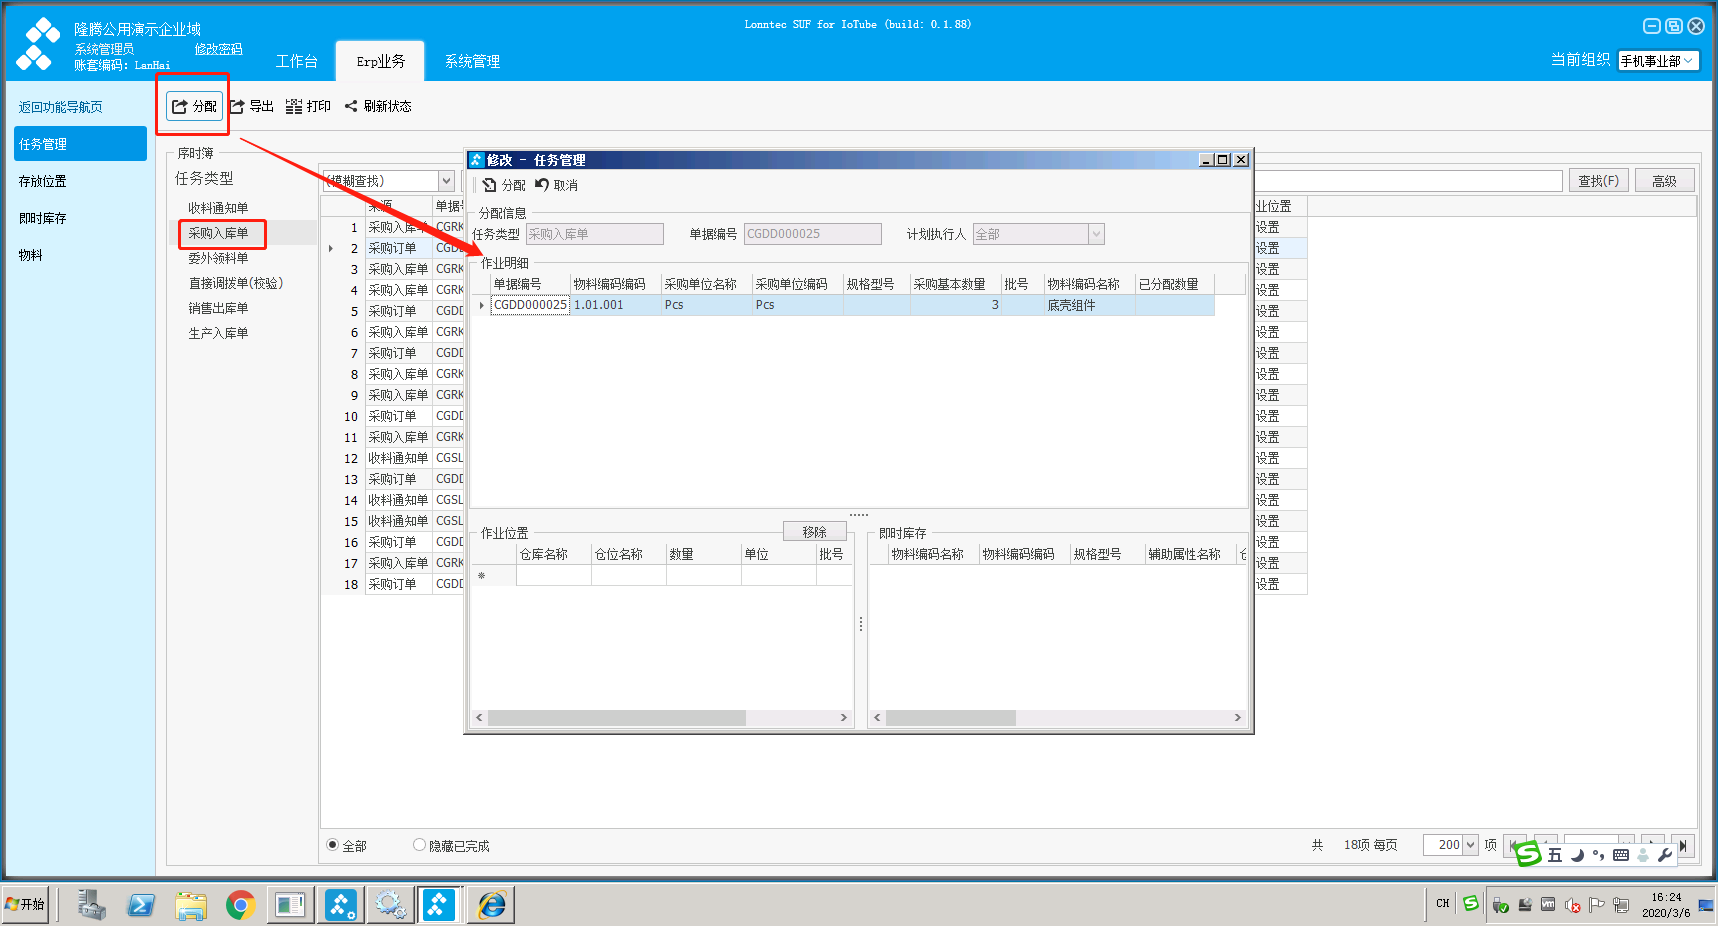The width and height of the screenshot is (1718, 926).
Task: Click the Windows 开始 start button
Action: point(26,904)
